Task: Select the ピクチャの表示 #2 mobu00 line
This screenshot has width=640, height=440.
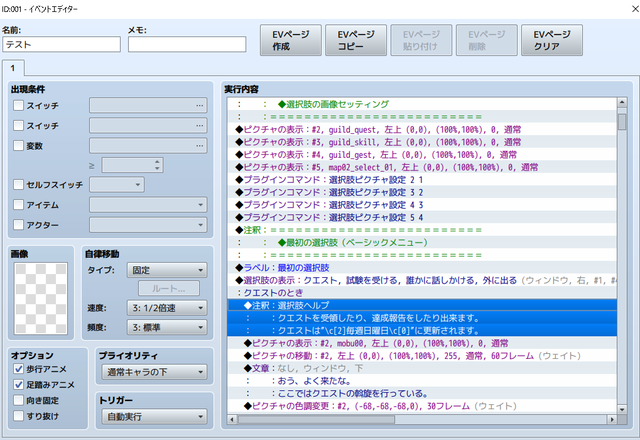Action: [x=422, y=343]
